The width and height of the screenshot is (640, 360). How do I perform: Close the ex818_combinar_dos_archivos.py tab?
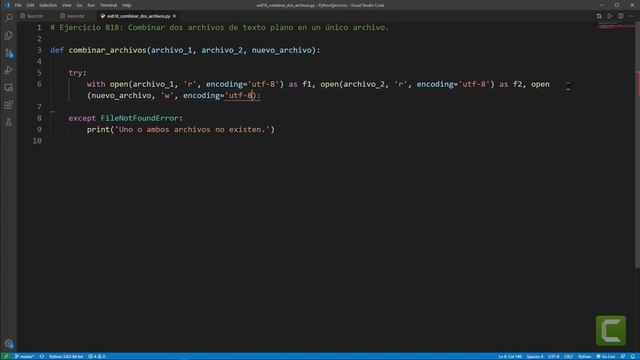coord(174,16)
